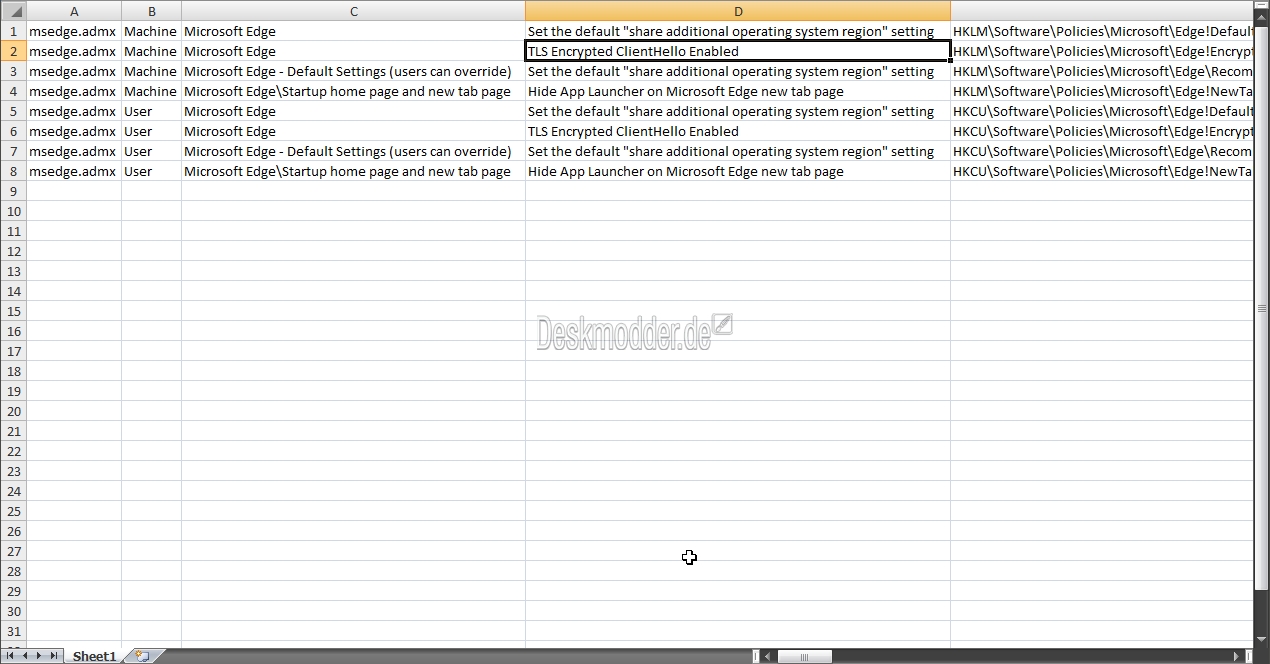The image size is (1270, 664).
Task: Click msedge.admx cell in row 4
Action: tap(74, 91)
